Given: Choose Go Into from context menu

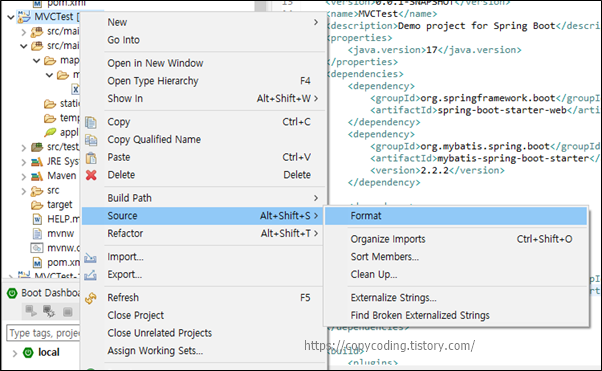Looking at the screenshot, I should (203, 40).
